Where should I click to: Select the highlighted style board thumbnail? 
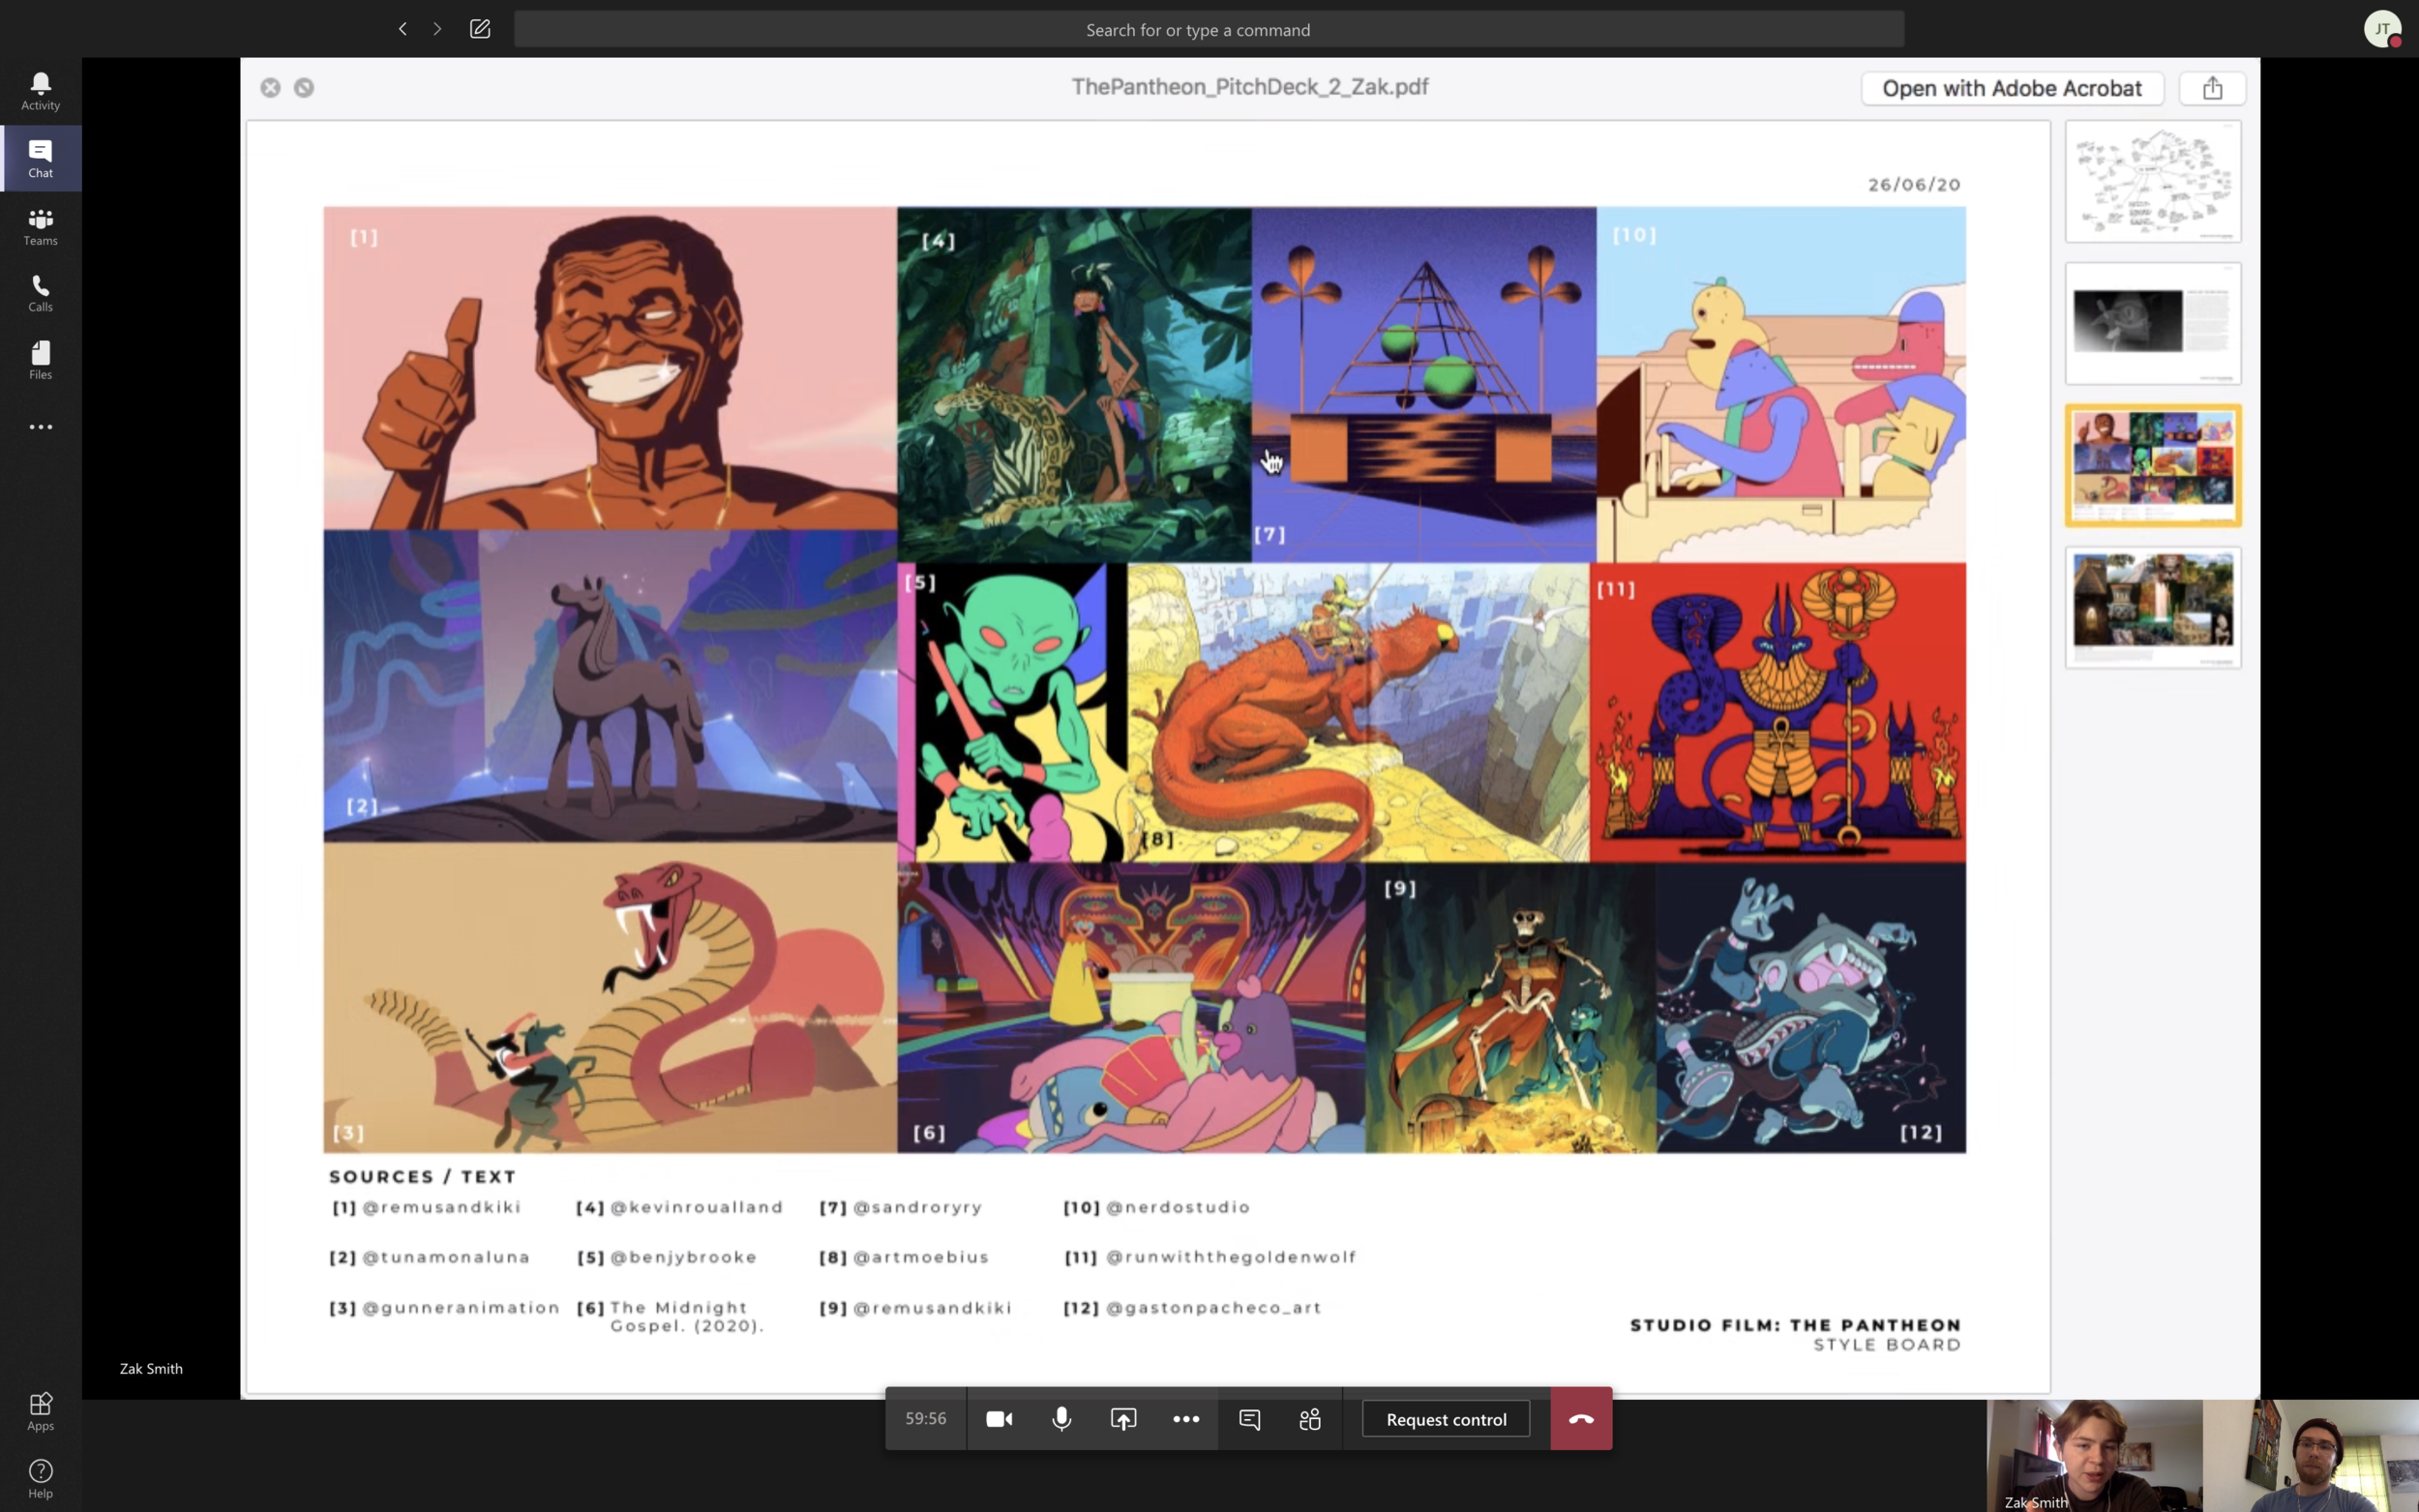[2153, 465]
